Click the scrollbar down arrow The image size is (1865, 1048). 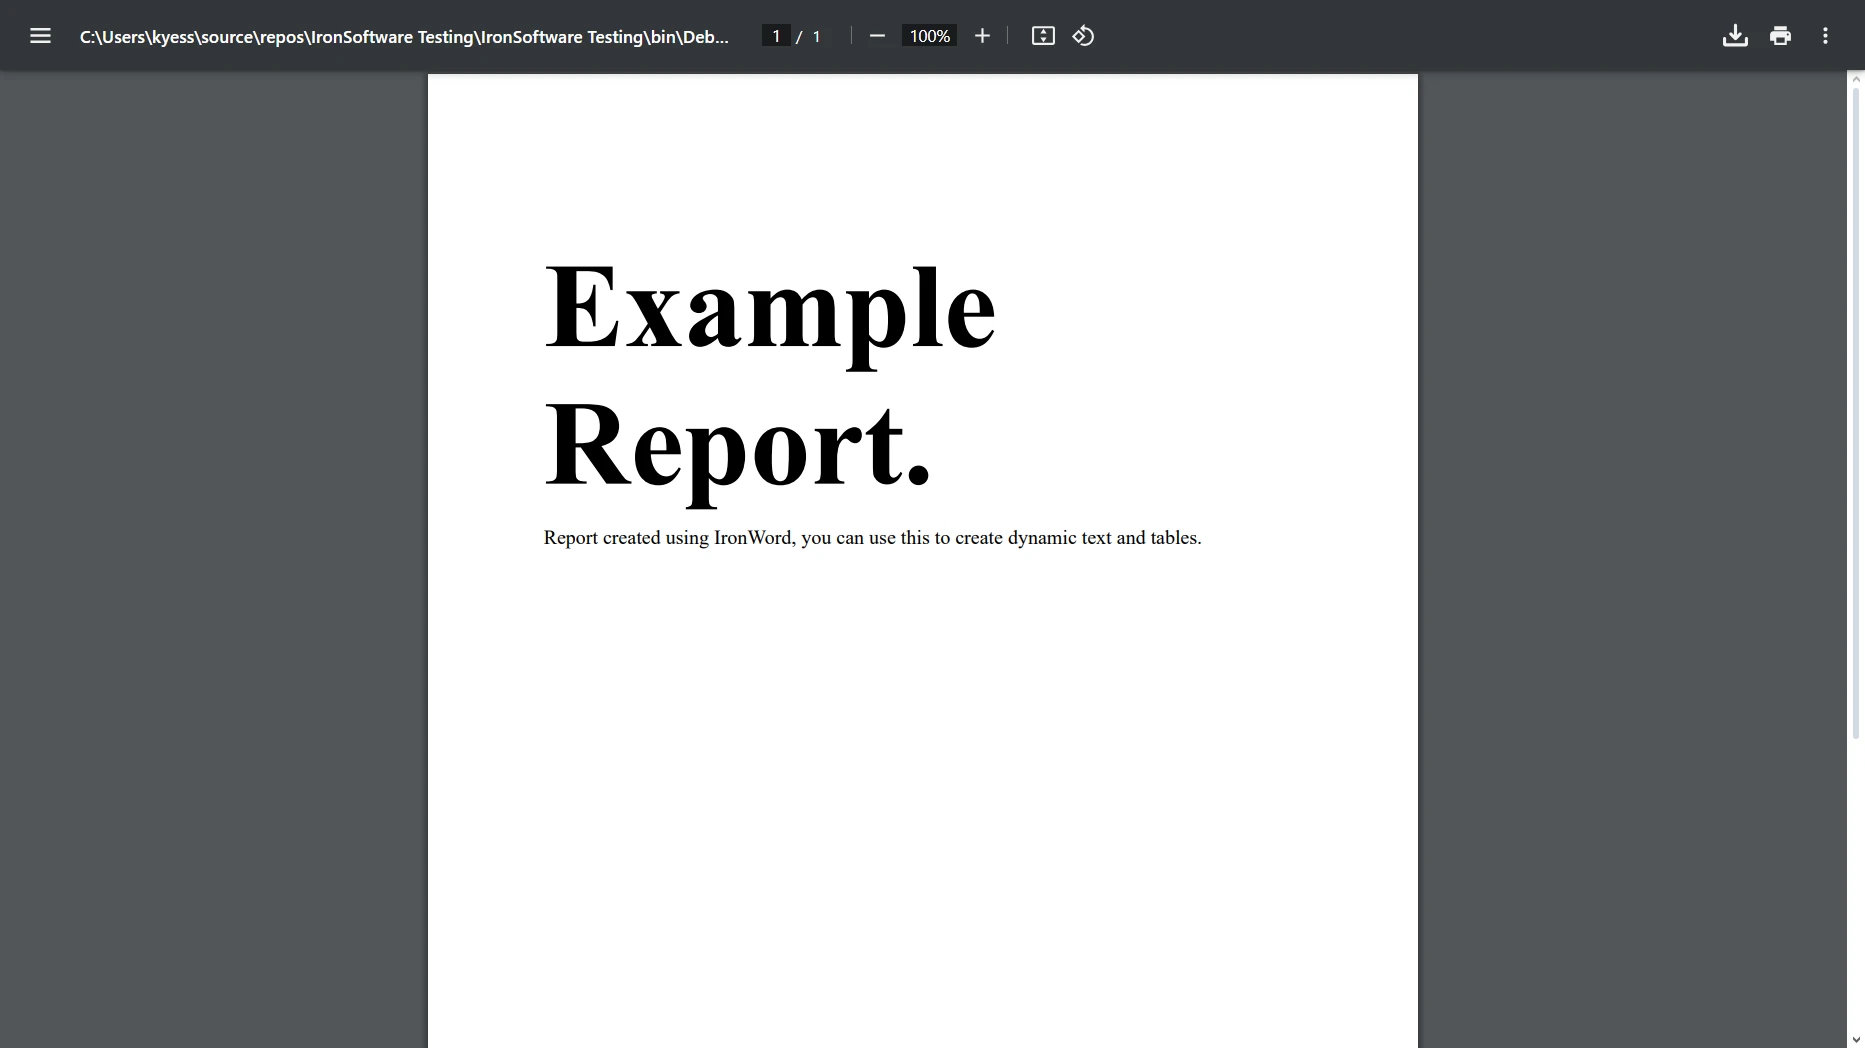[1856, 1040]
